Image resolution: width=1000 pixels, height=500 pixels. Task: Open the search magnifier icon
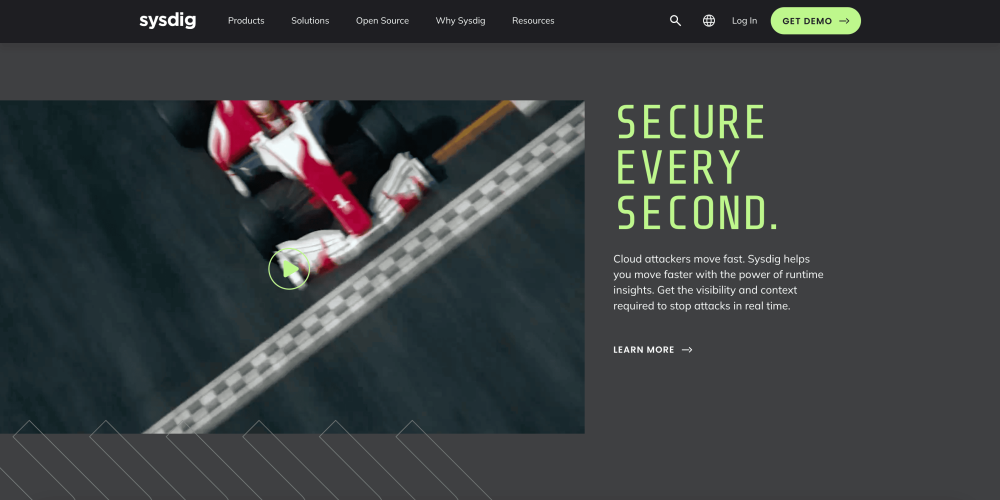[x=675, y=20]
